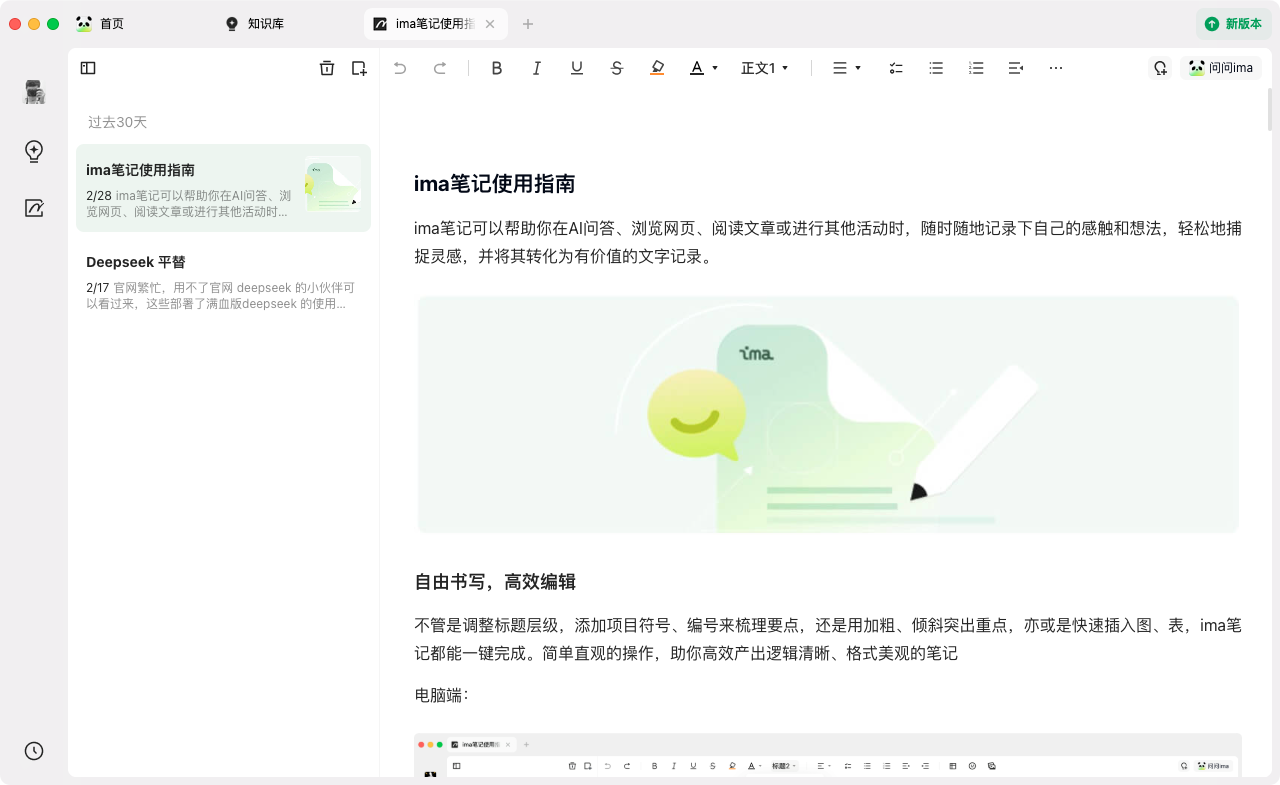Toggle italic formatting
Screen dimensions: 1280x785
[x=537, y=68]
